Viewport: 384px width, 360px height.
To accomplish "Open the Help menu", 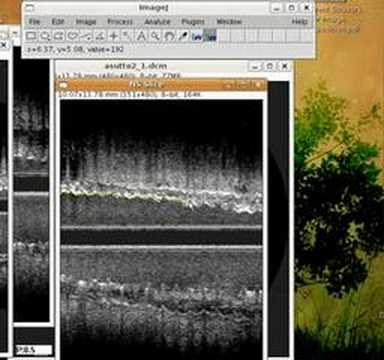I will coord(299,22).
